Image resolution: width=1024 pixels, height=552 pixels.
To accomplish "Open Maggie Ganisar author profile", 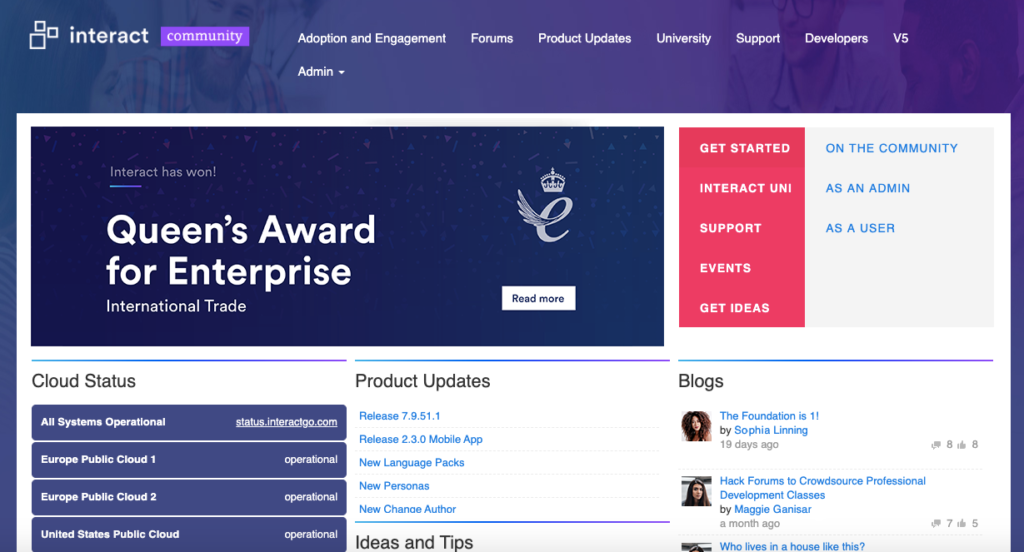I will [x=773, y=509].
